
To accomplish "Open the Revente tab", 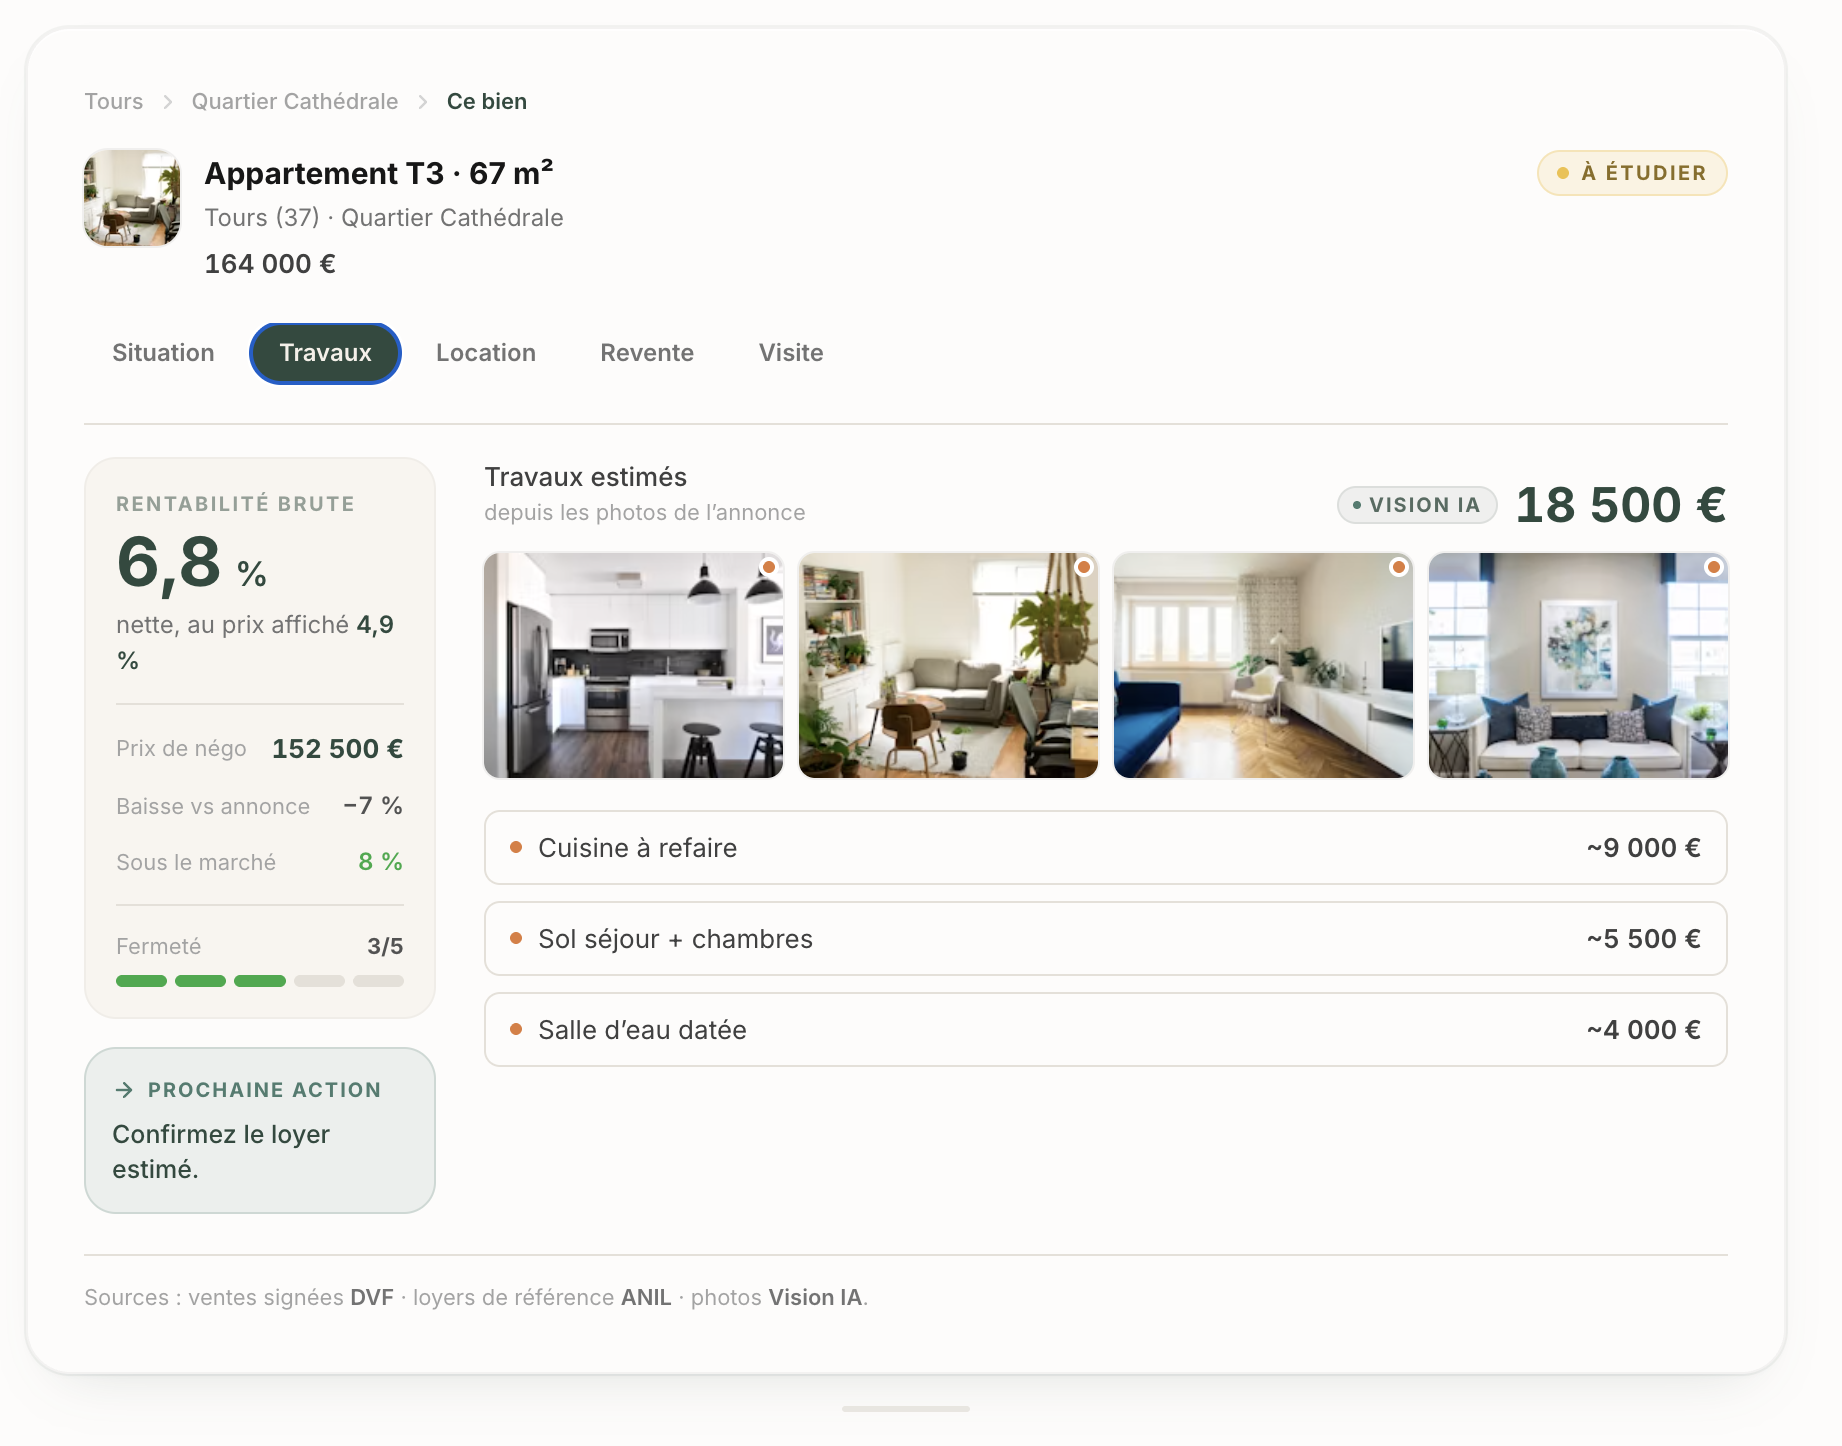I will [x=647, y=353].
